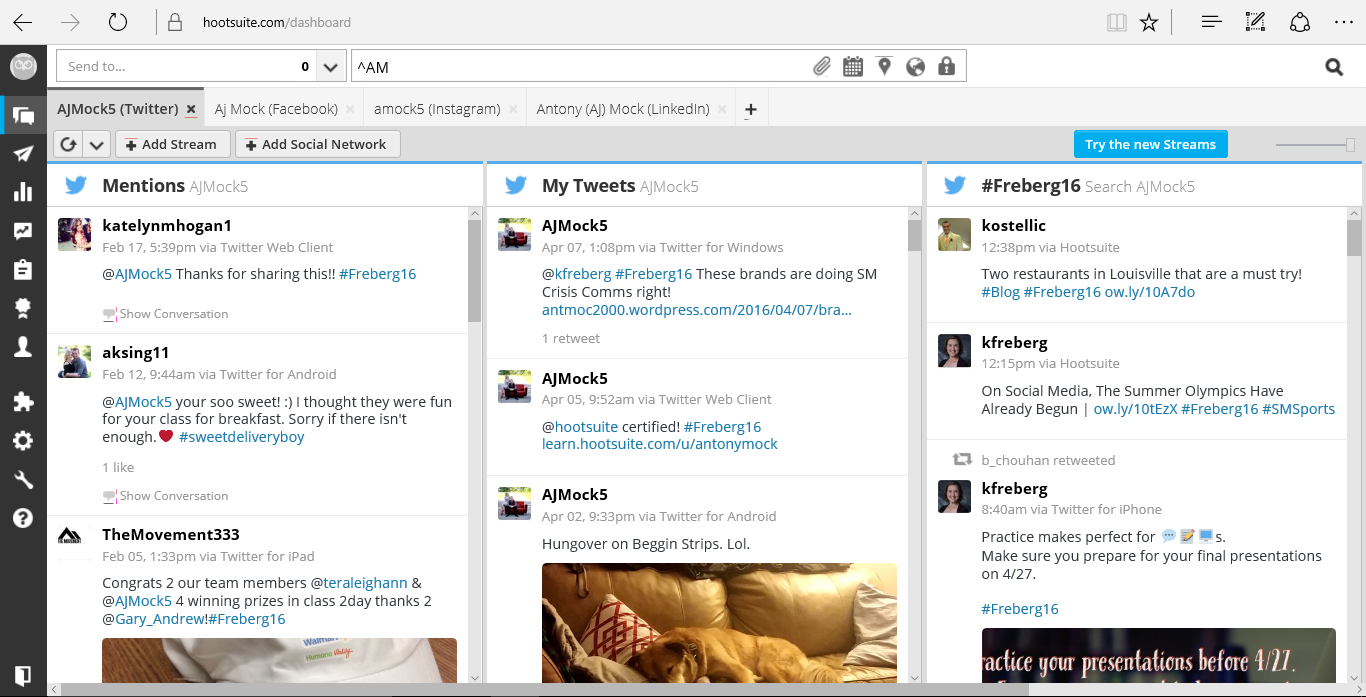Switch to Aj Mock (Facebook) tab
The height and width of the screenshot is (697, 1366).
pos(276,109)
